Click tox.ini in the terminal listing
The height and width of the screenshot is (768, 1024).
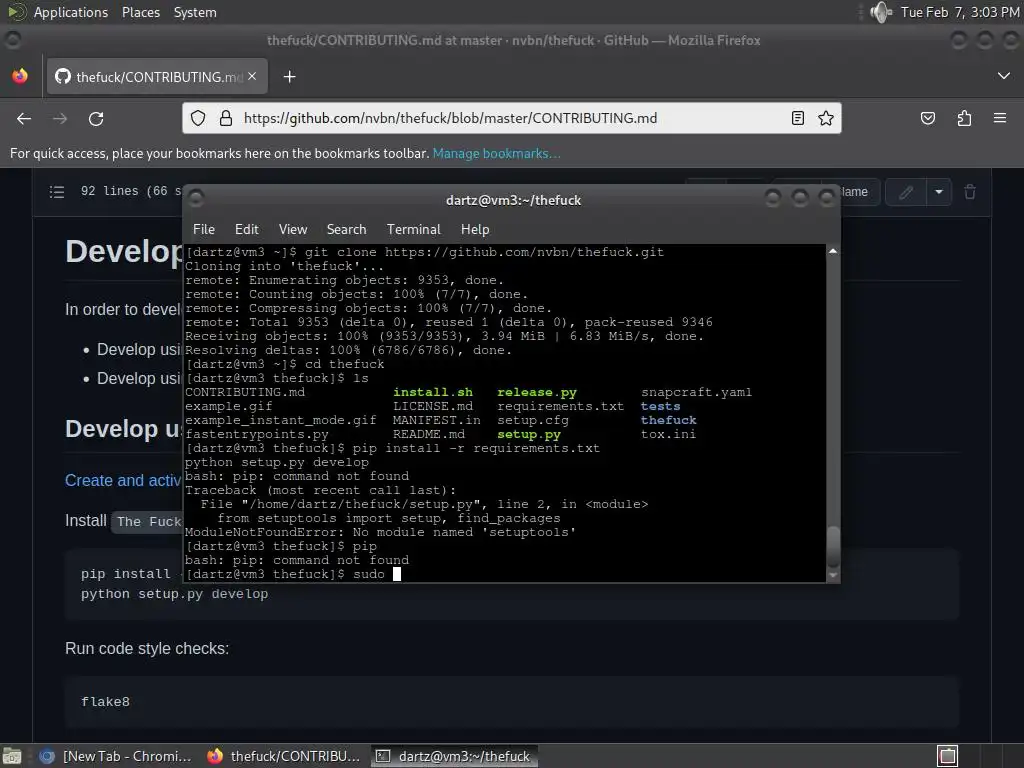point(668,434)
